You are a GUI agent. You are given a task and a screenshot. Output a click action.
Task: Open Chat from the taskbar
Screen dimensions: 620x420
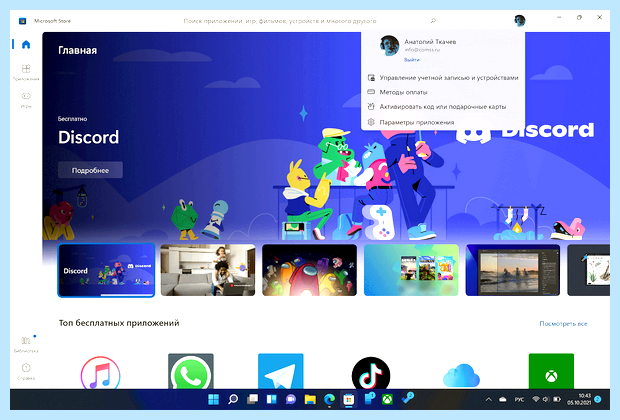coord(291,399)
